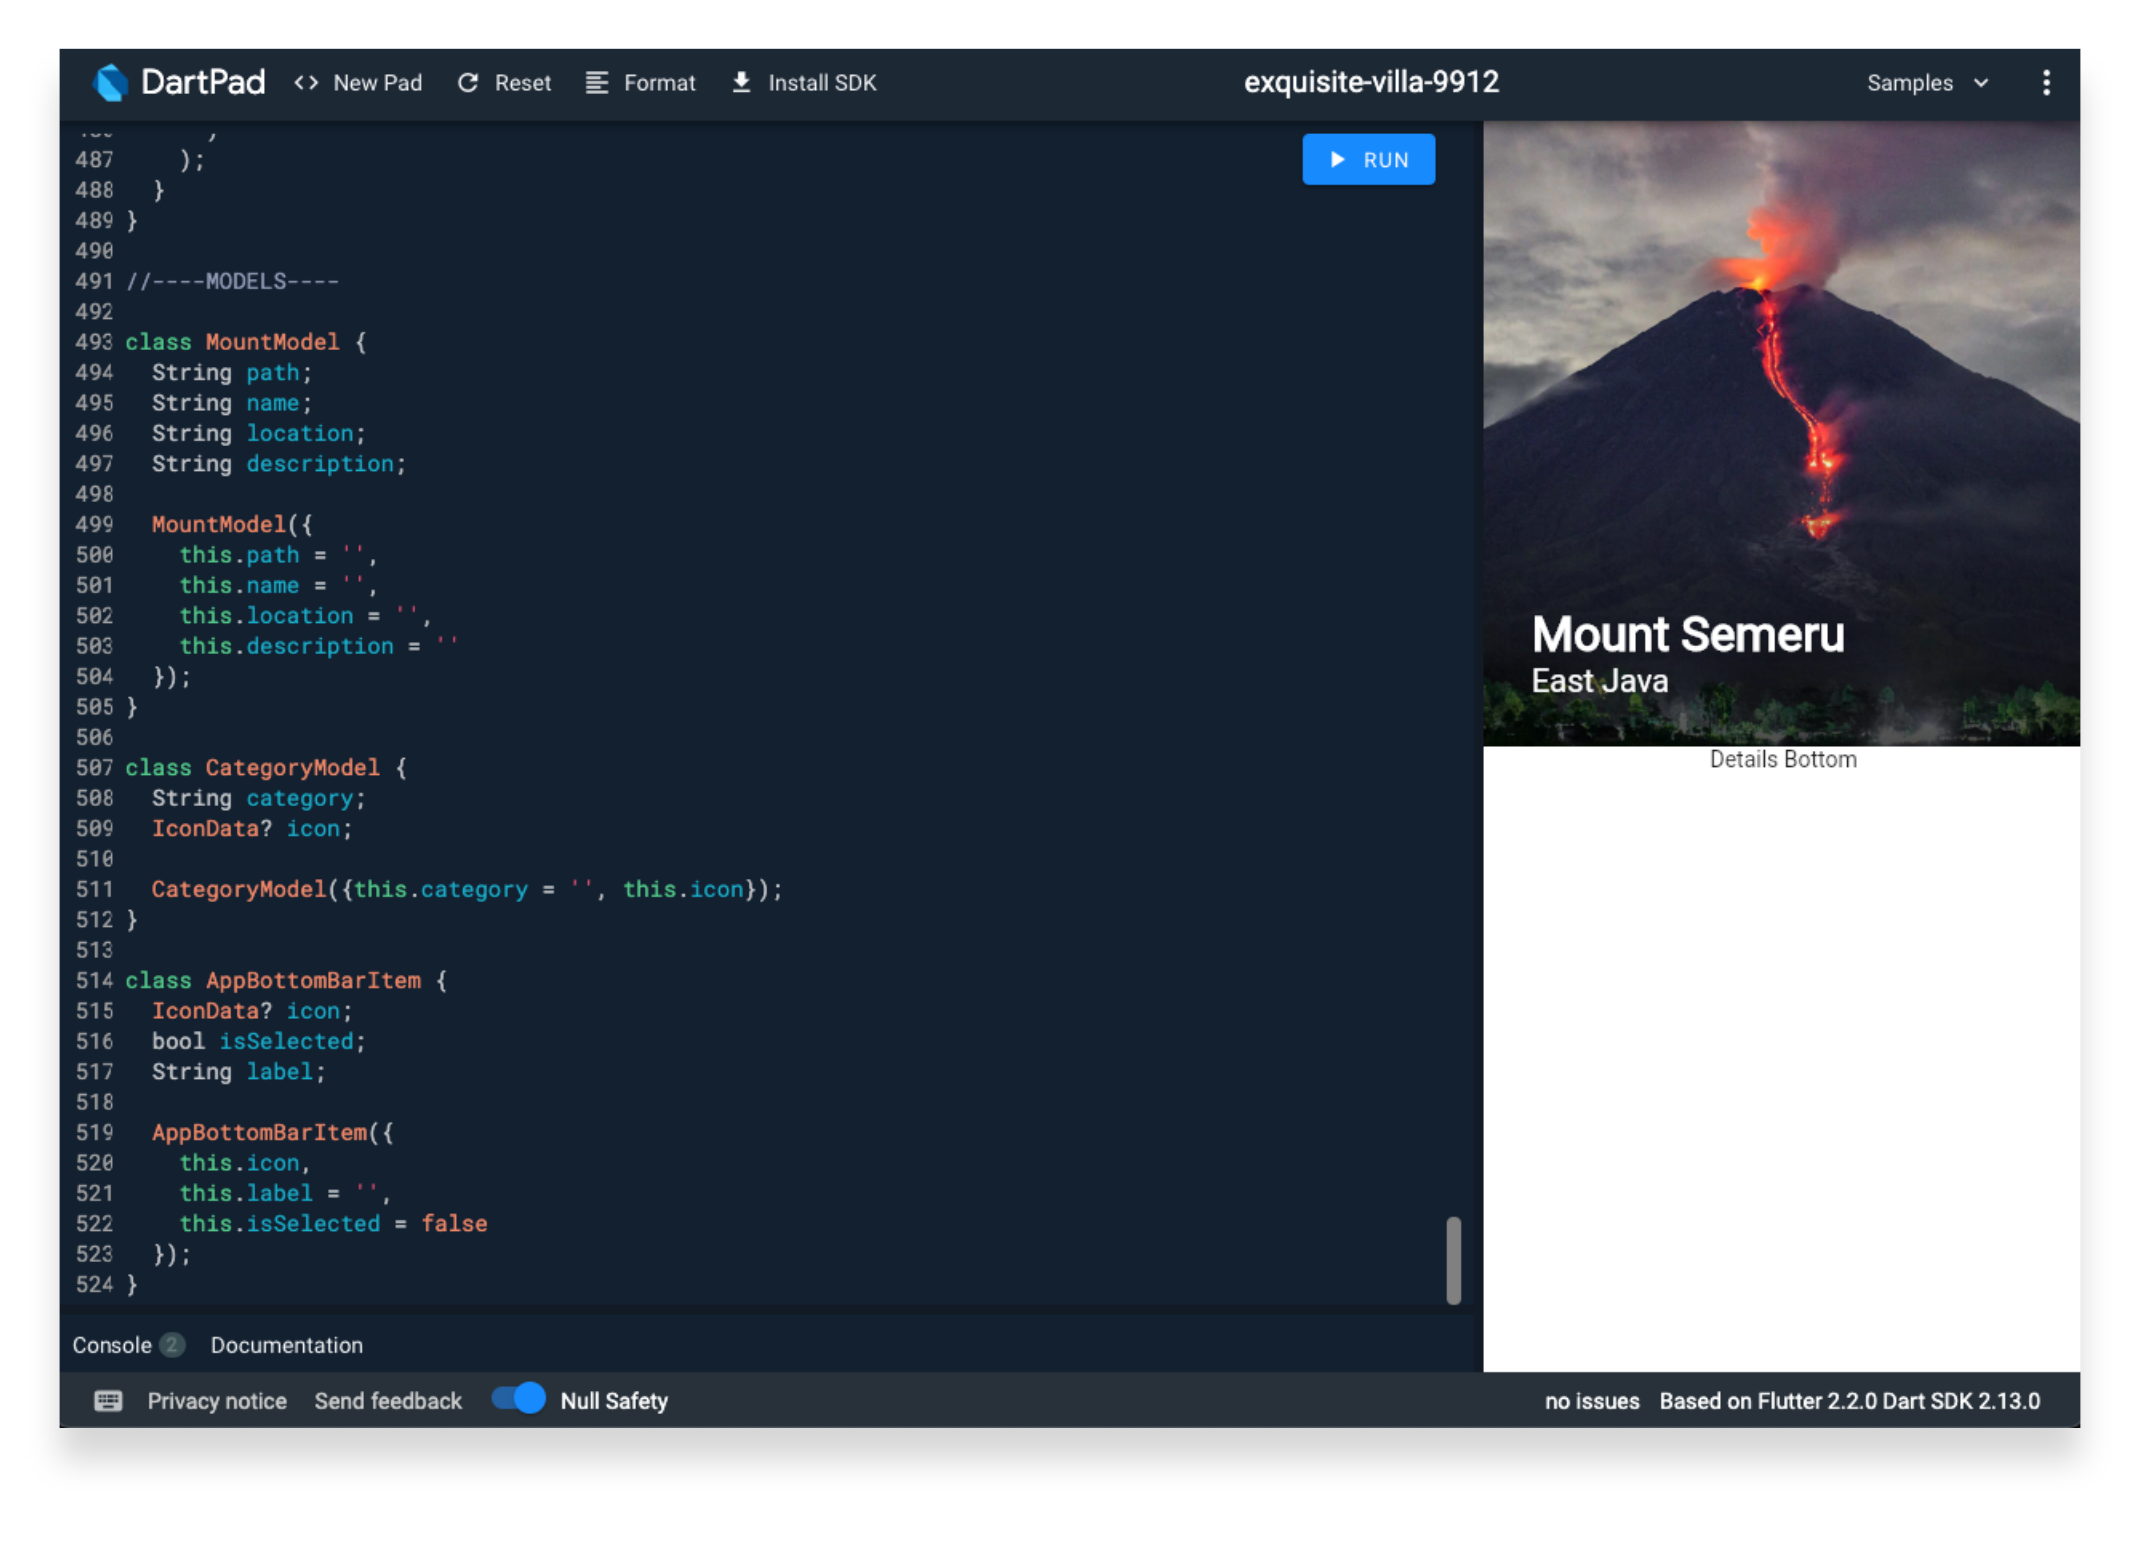This screenshot has width=2150, height=1546.
Task: Open the vertical three-dot overflow menu
Action: (x=2046, y=83)
